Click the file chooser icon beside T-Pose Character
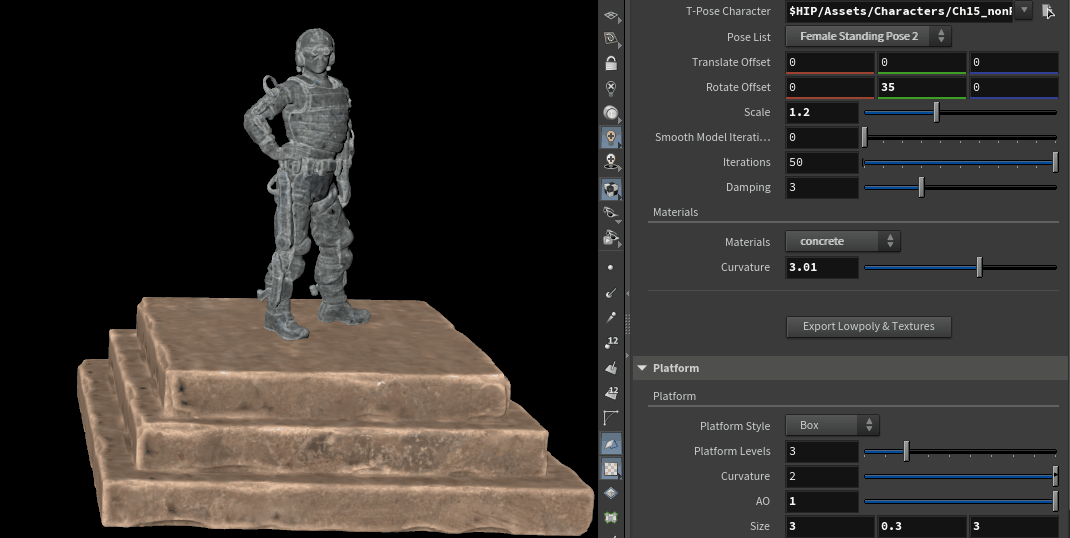1070x538 pixels. tap(1048, 11)
